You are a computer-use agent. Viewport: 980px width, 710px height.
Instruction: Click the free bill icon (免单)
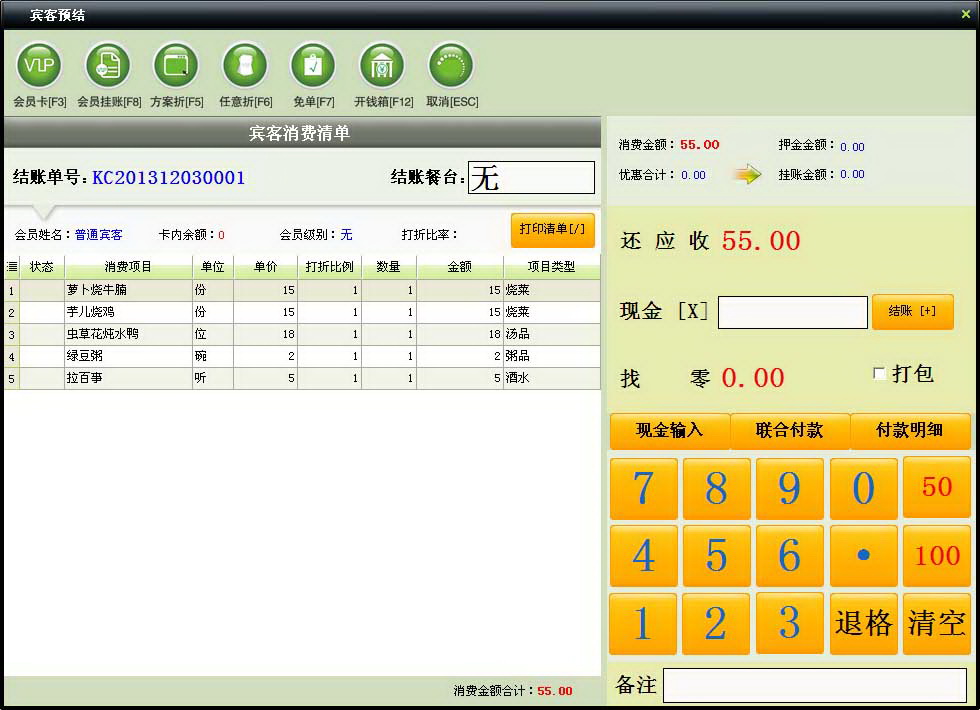[313, 66]
